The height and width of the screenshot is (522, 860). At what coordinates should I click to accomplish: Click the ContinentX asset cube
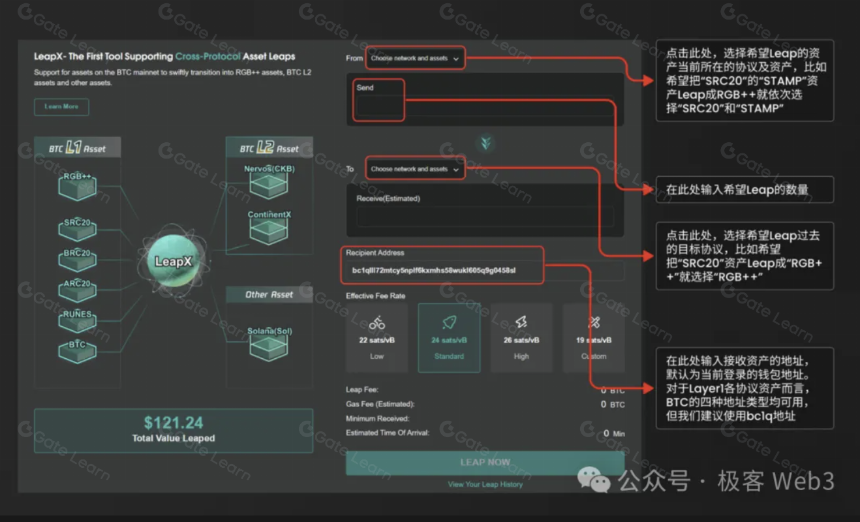pyautogui.click(x=269, y=227)
